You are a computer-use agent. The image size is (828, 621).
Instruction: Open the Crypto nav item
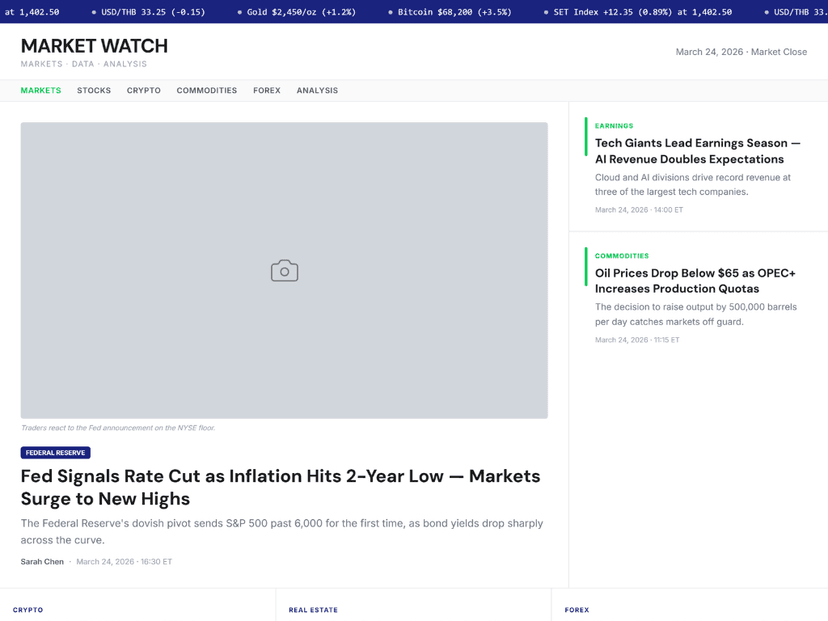click(x=144, y=90)
